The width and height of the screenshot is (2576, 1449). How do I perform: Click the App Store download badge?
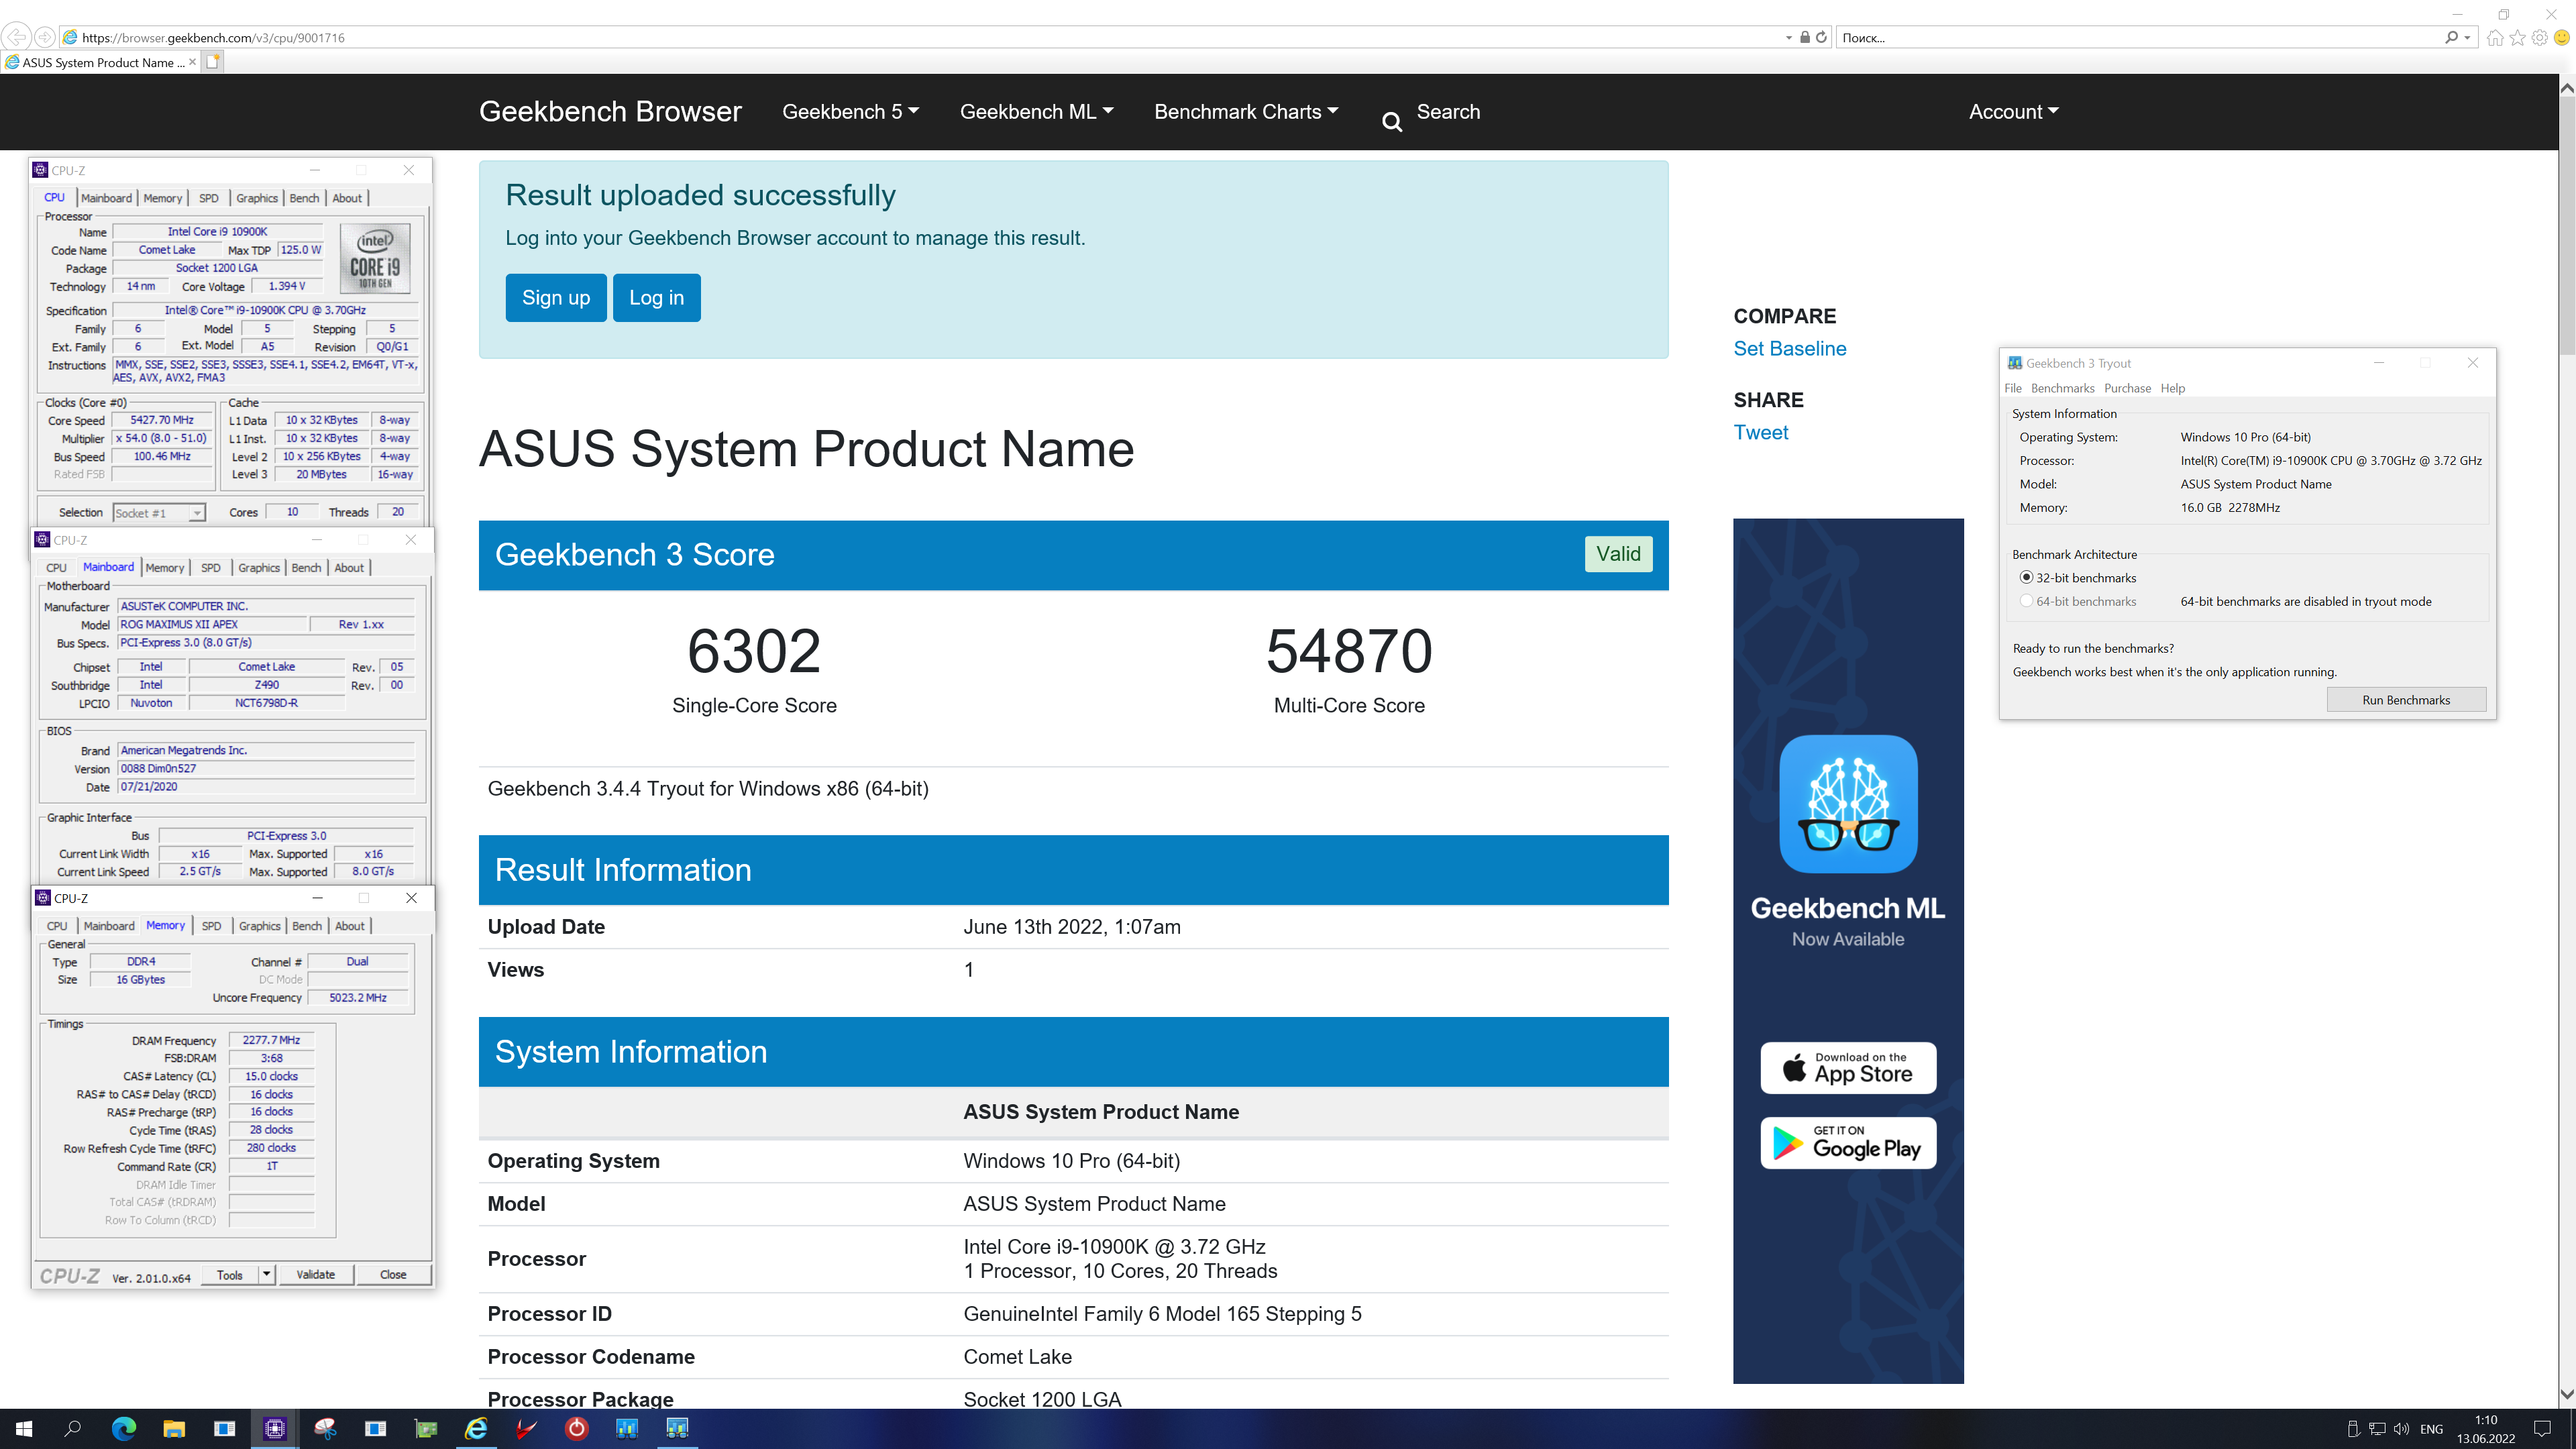point(1848,1068)
